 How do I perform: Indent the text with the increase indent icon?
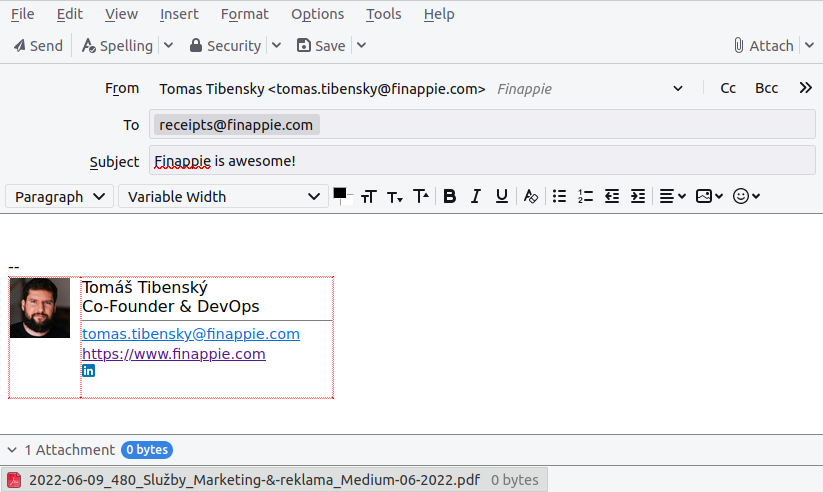[638, 197]
